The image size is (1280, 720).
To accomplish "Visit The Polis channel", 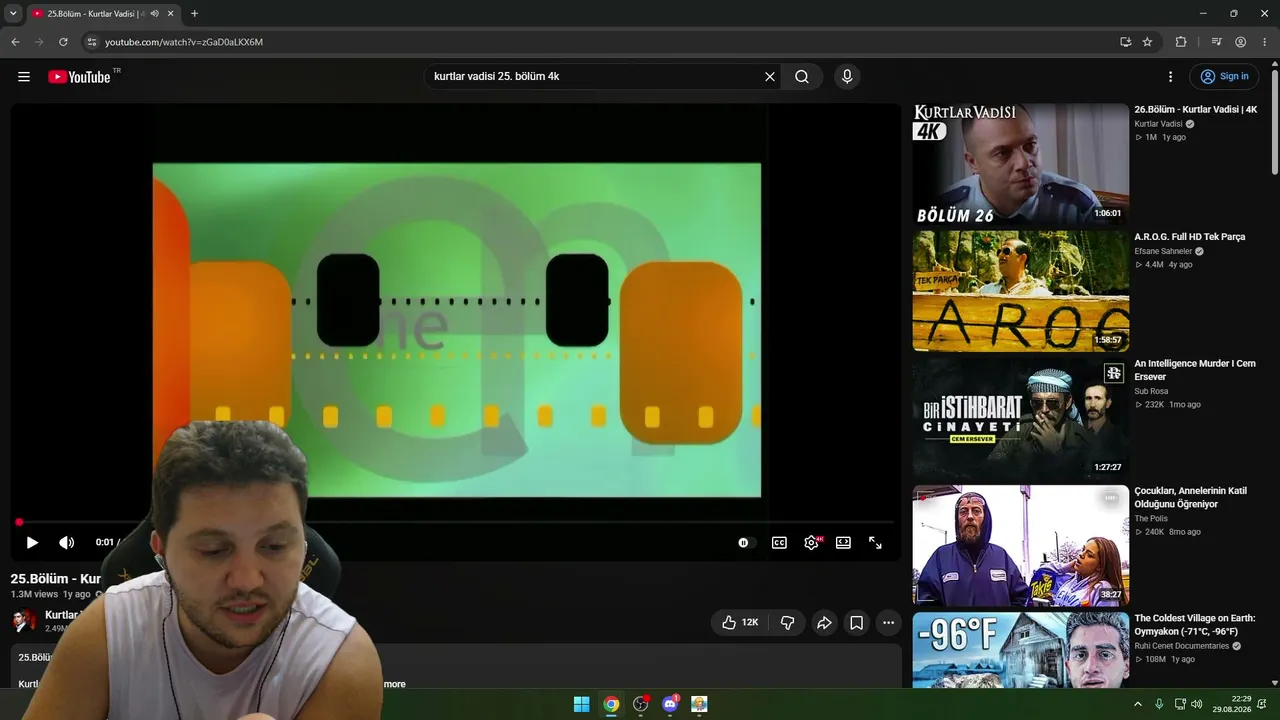I will [x=1151, y=518].
